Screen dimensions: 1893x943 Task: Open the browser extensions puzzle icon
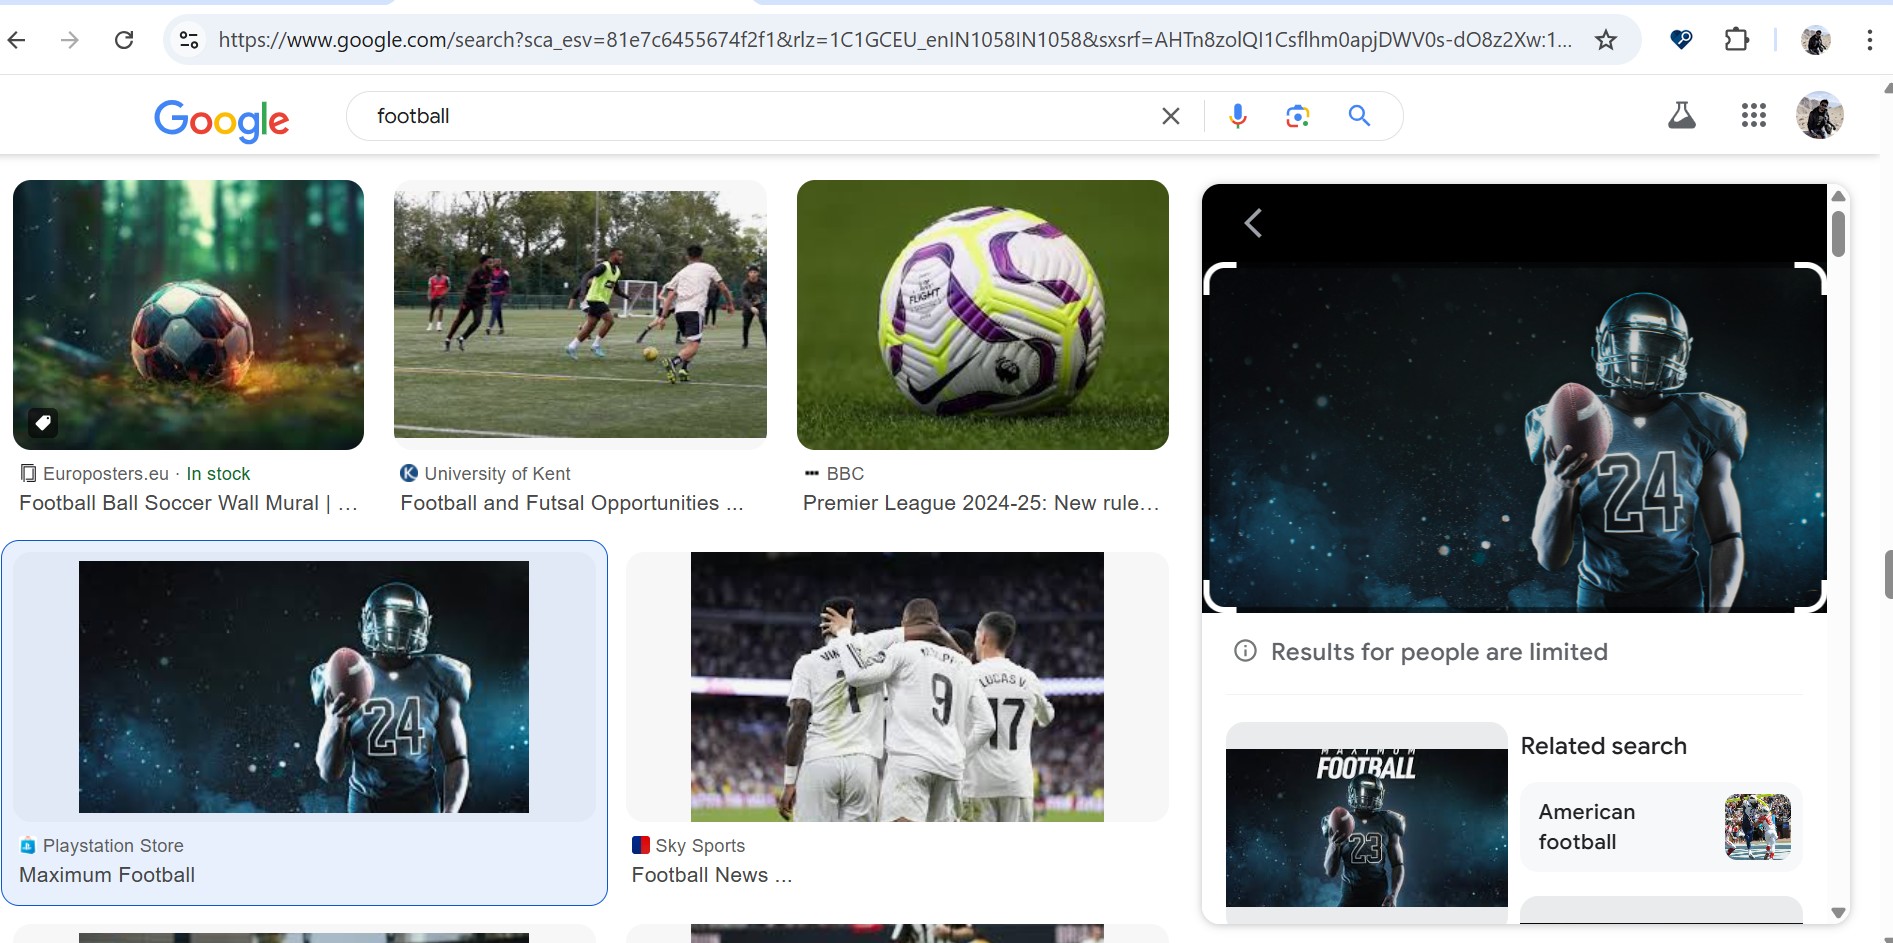pyautogui.click(x=1737, y=40)
